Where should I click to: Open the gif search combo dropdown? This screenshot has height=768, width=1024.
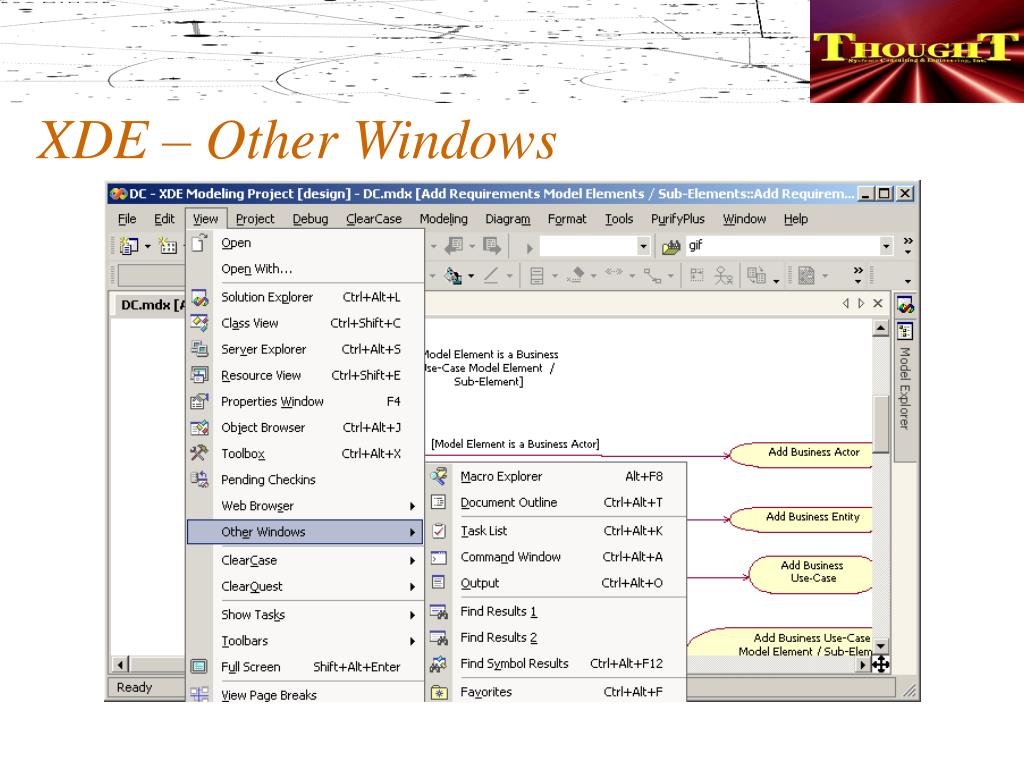point(886,246)
